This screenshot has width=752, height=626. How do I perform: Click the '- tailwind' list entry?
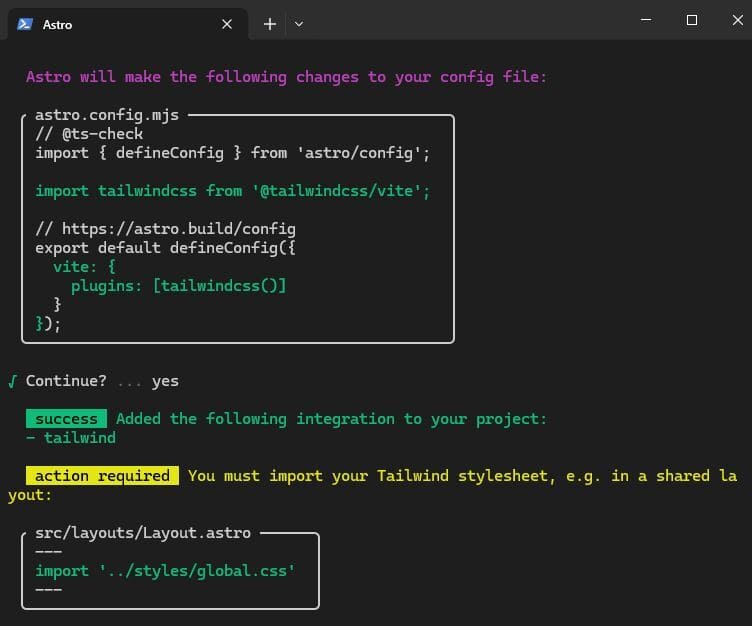(71, 438)
